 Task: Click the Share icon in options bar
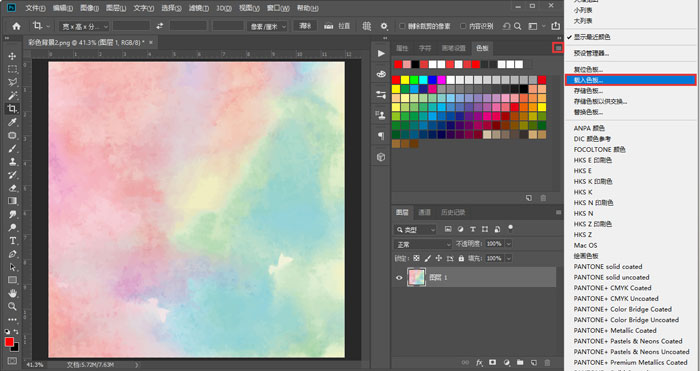[x=555, y=26]
